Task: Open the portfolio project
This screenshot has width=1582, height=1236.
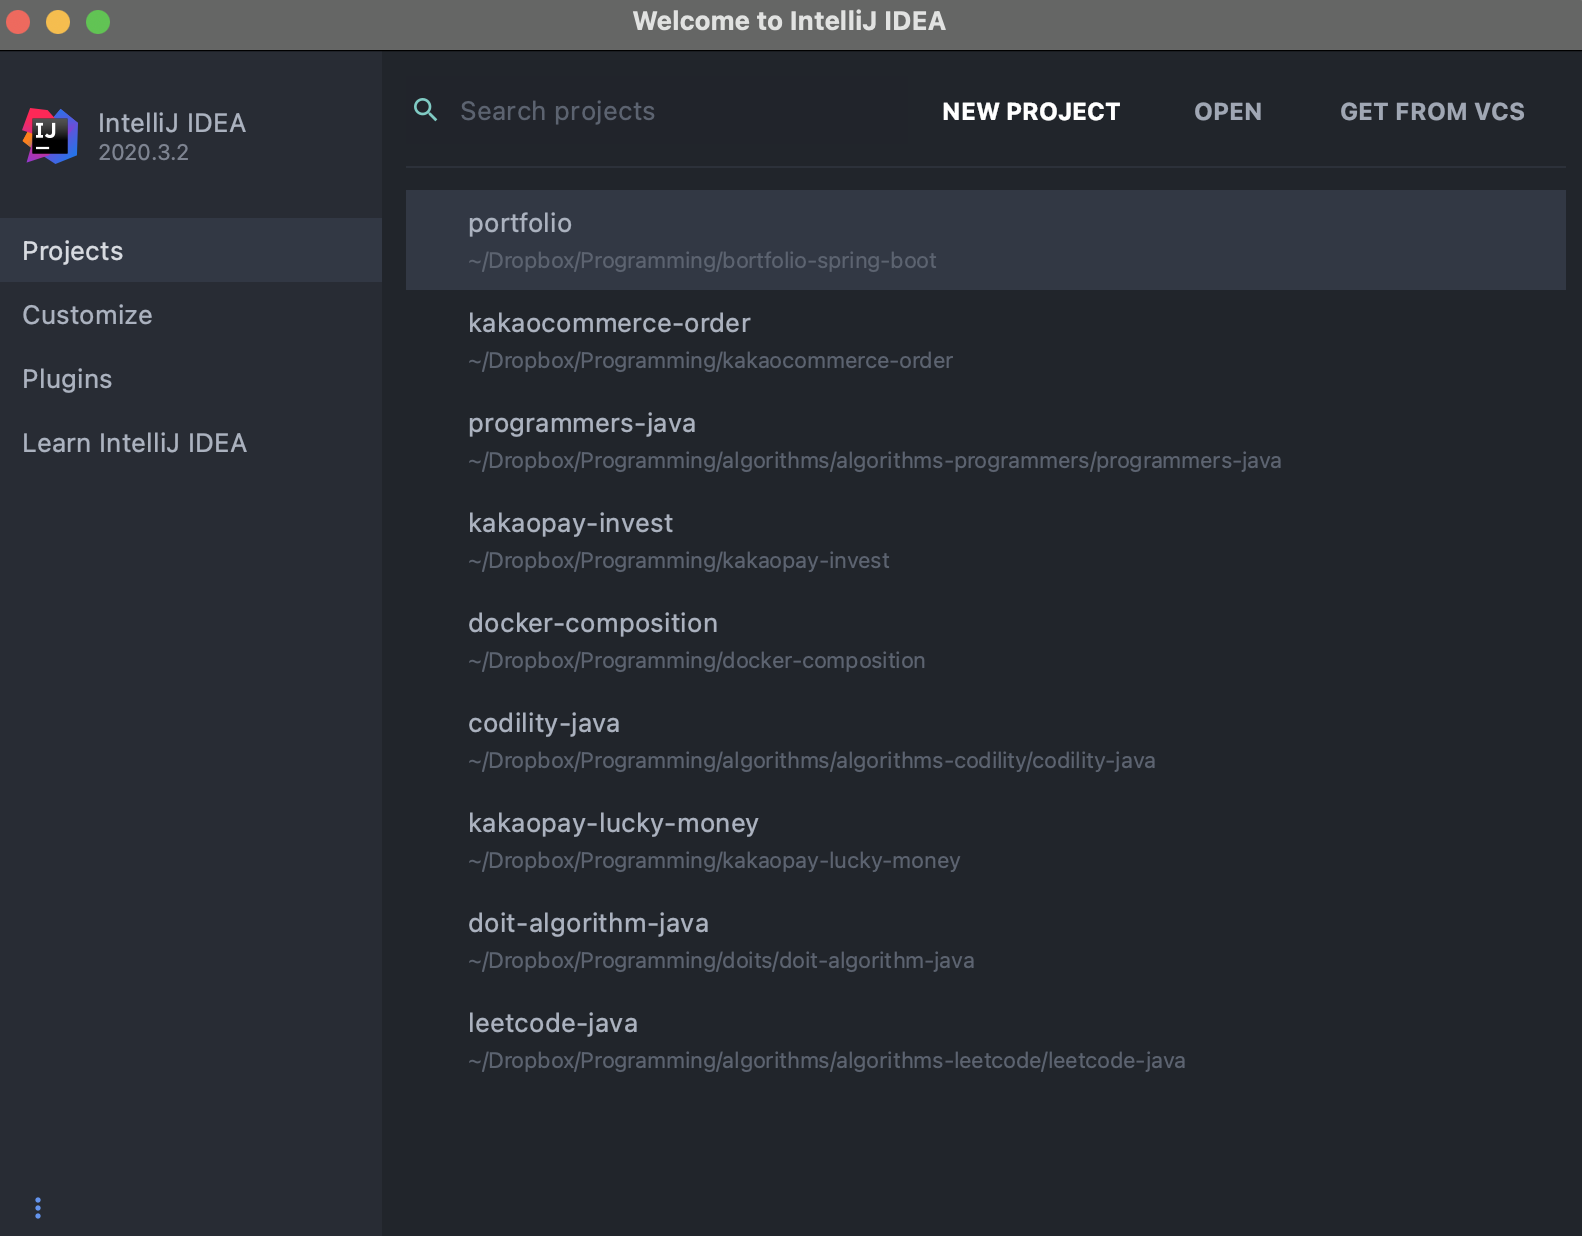Action: [x=986, y=240]
